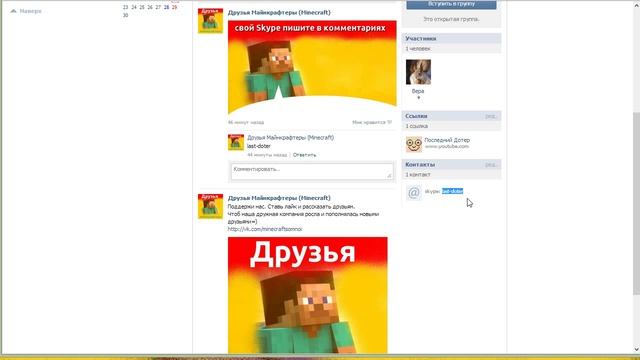
Task: Click the highlighted Skype contact name
Action: 452,191
